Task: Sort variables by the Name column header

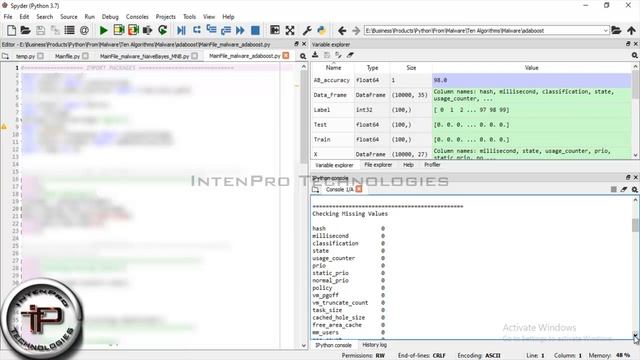Action: click(x=333, y=68)
